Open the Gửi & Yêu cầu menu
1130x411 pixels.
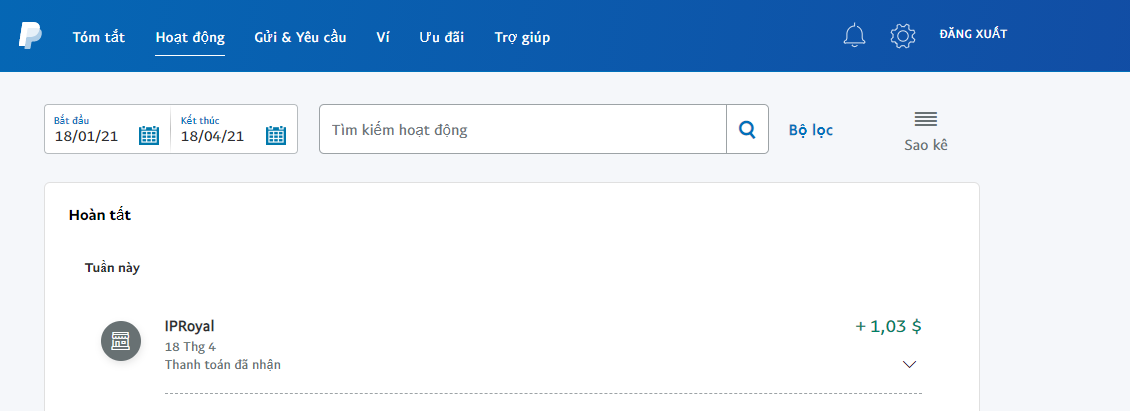300,38
